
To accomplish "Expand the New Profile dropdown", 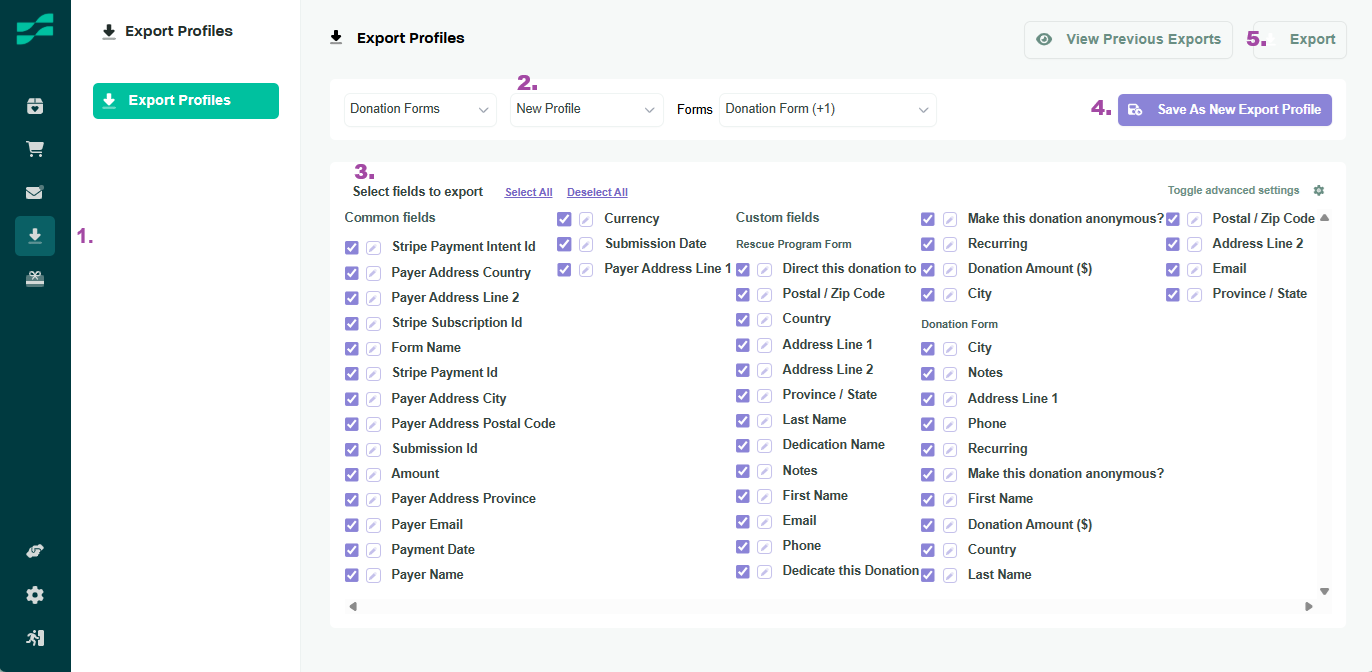I will (586, 109).
